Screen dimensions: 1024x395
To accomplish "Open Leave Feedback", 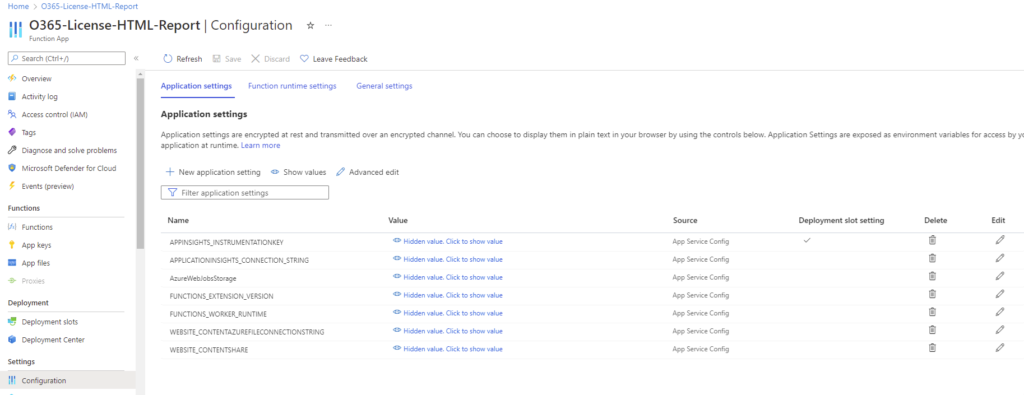I will 334,59.
